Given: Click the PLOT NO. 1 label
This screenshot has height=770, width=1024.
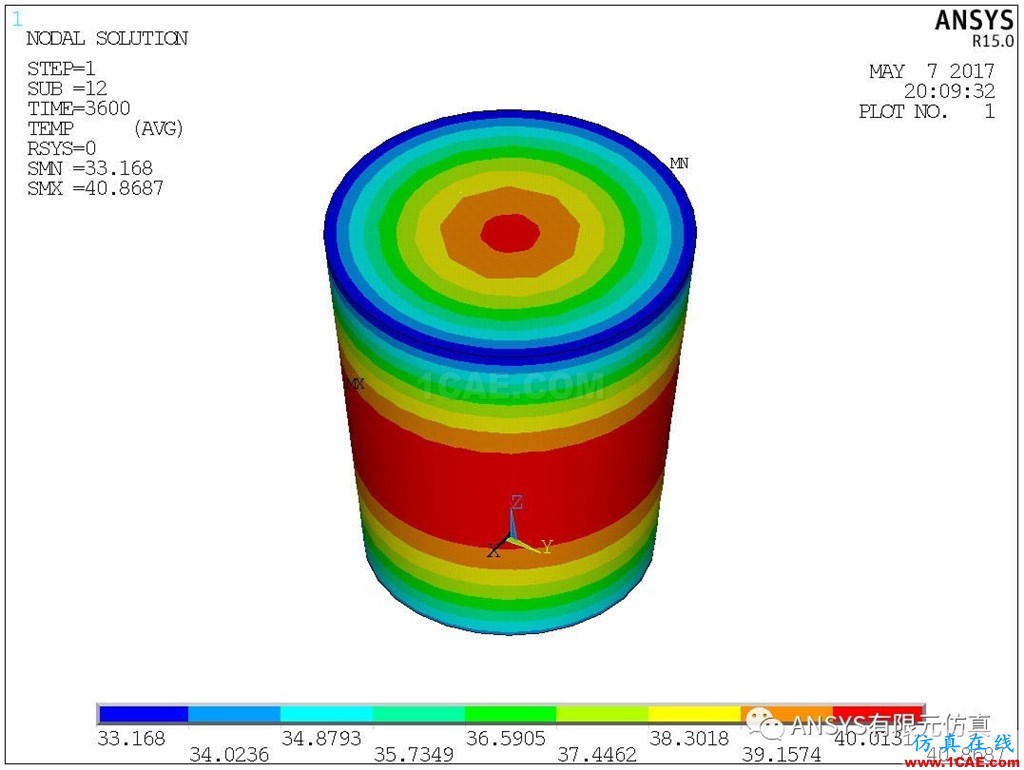Looking at the screenshot, I should point(926,112).
